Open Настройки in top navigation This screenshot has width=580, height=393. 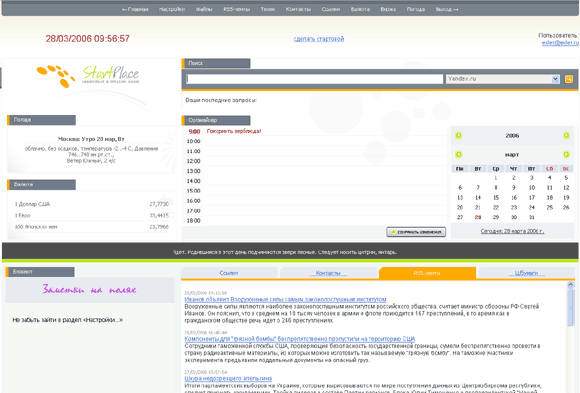click(172, 9)
